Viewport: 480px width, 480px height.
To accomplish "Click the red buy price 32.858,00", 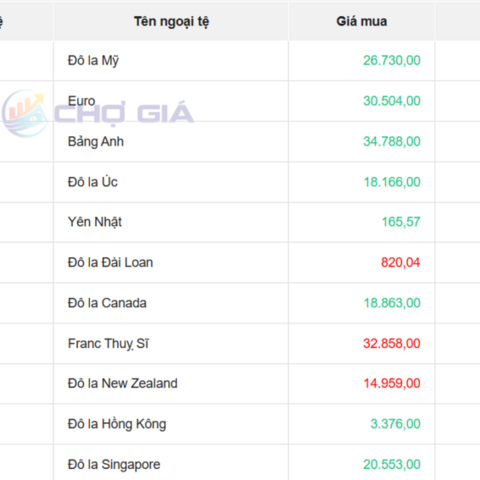I will [392, 344].
